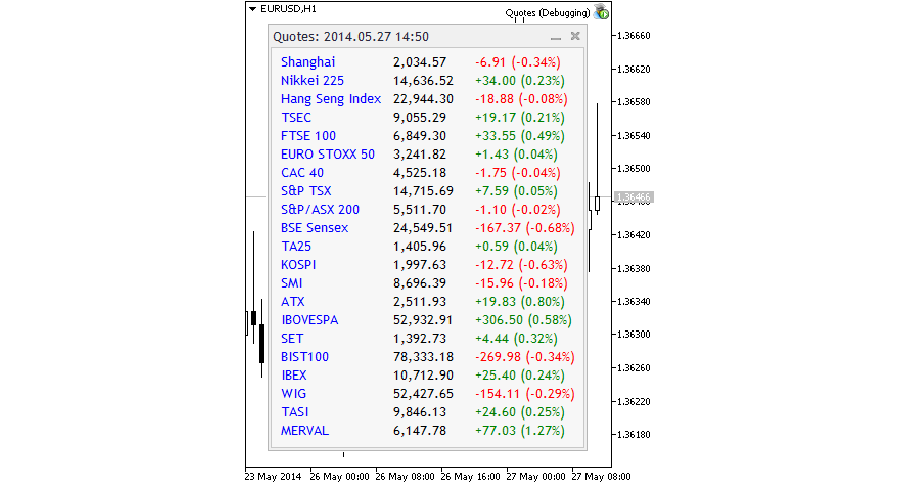Minimize the Quotes panel
Image resolution: width=920 pixels, height=485 pixels.
[556, 37]
